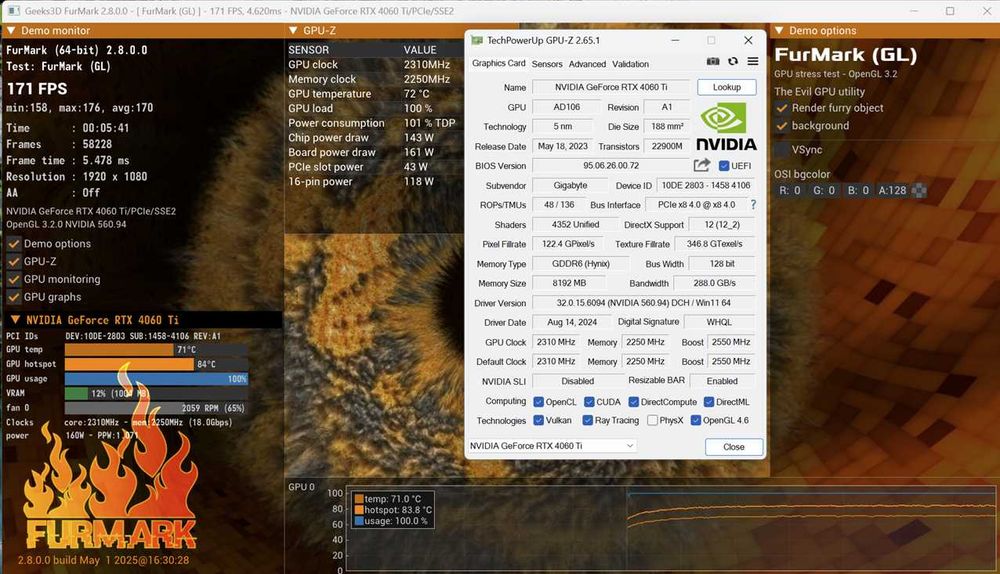Screen dimensions: 1000x574
Task: Toggle the CUDA checkbox
Action: 589,402
